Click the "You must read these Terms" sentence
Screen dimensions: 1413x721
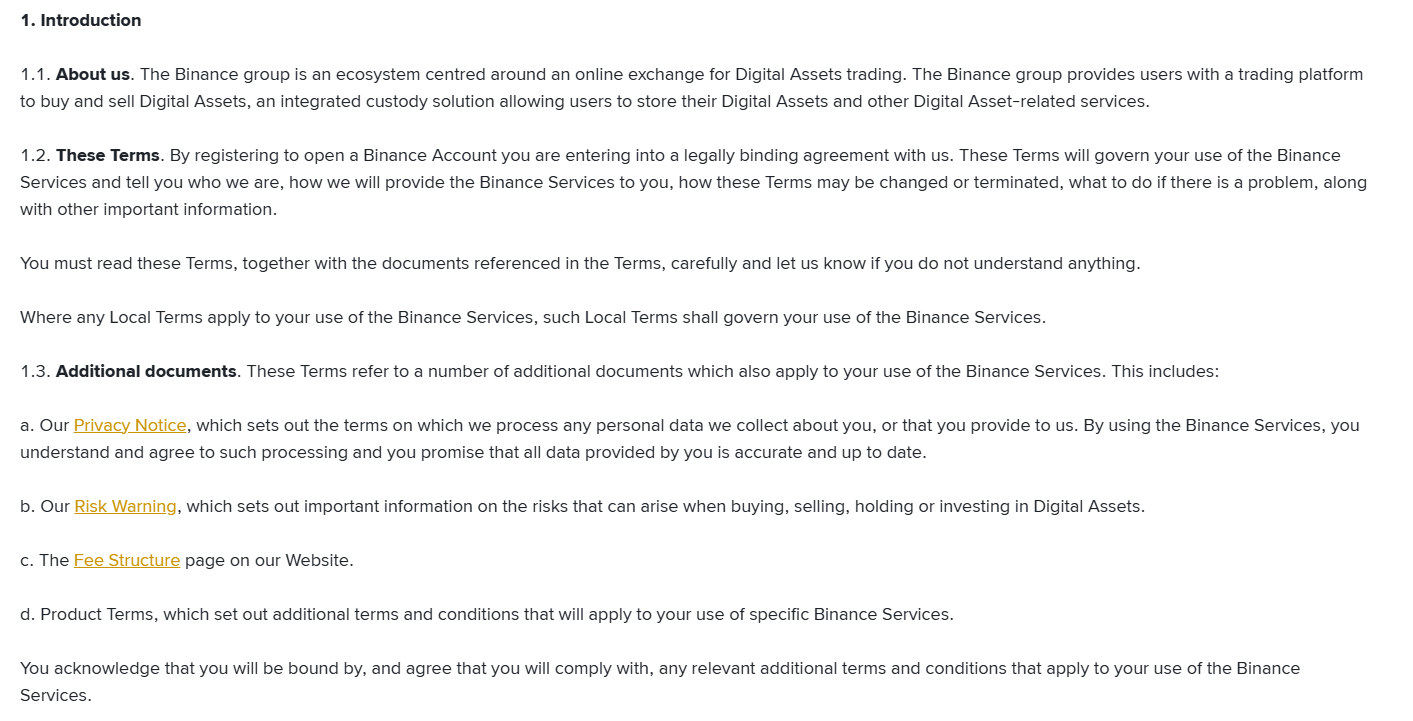pos(580,263)
